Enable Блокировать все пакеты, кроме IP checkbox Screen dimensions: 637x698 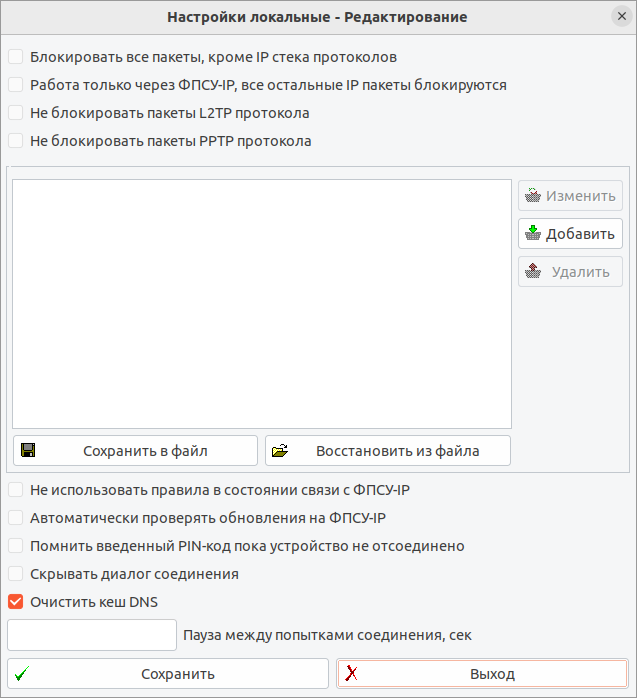pyautogui.click(x=15, y=57)
